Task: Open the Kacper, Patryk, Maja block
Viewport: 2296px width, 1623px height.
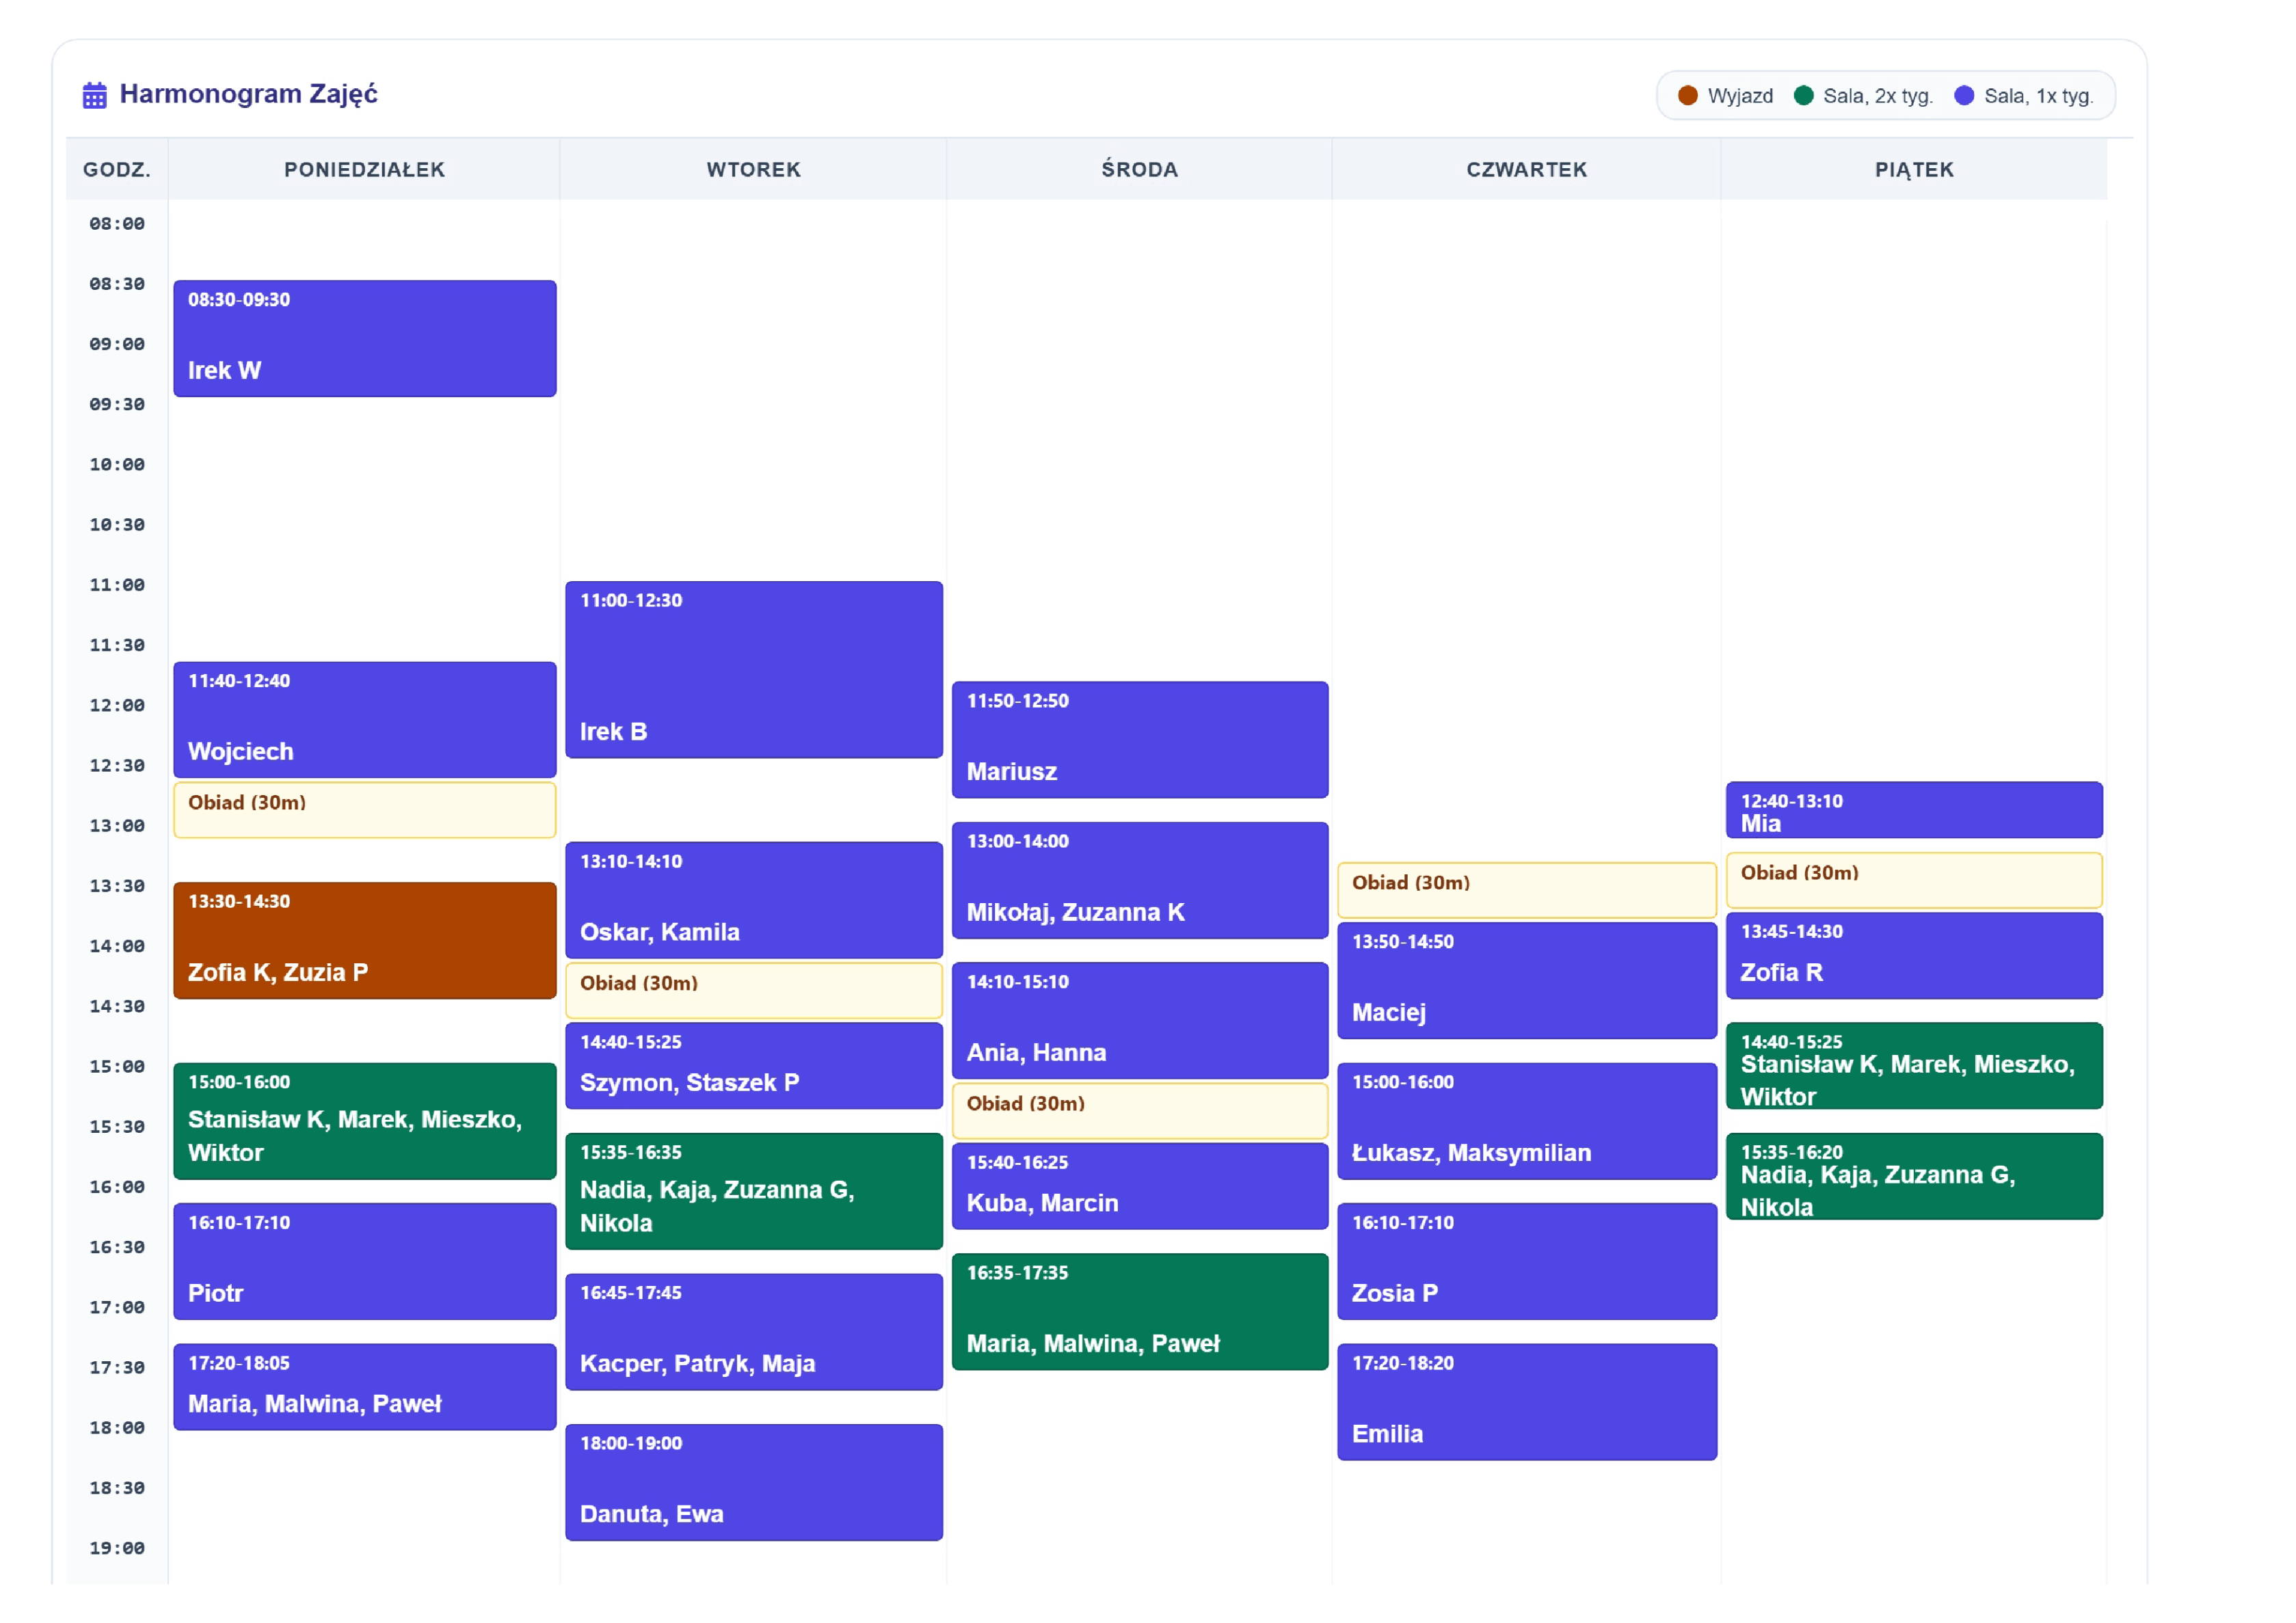Action: click(x=753, y=1331)
